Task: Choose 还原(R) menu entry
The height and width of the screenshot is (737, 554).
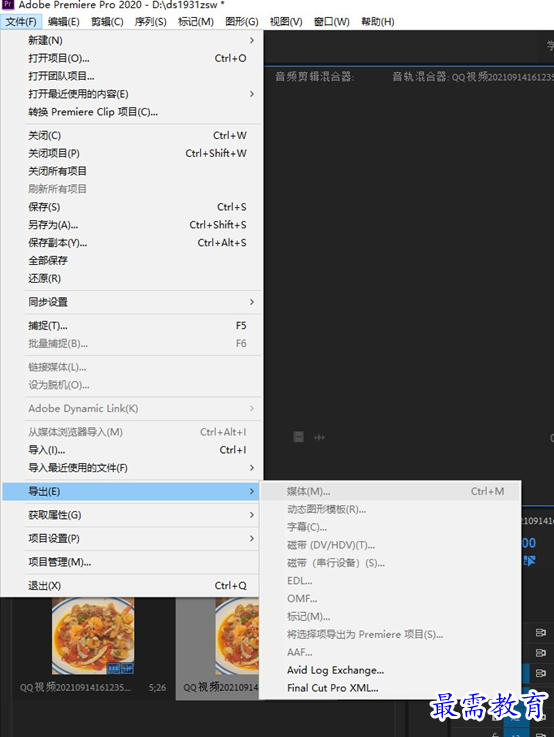Action: click(132, 278)
